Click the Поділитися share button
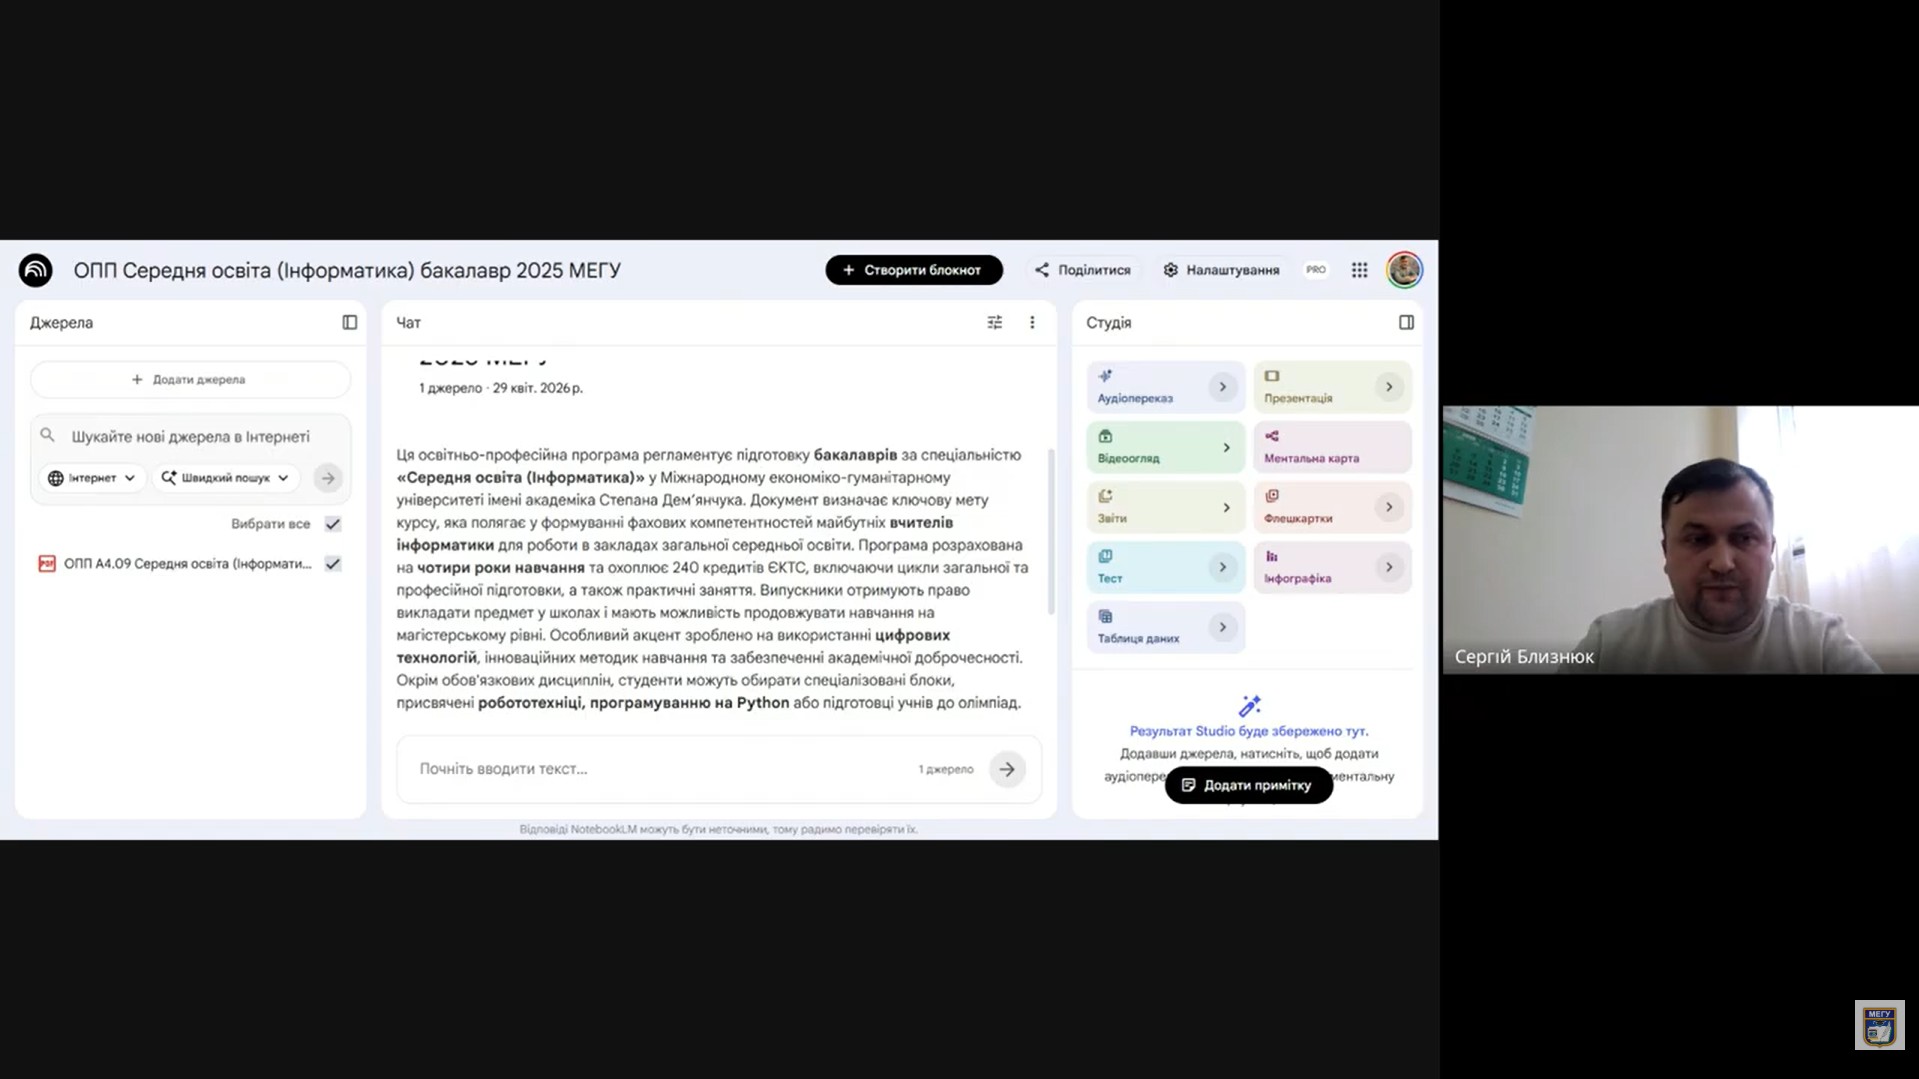The width and height of the screenshot is (1919, 1079). (1083, 270)
